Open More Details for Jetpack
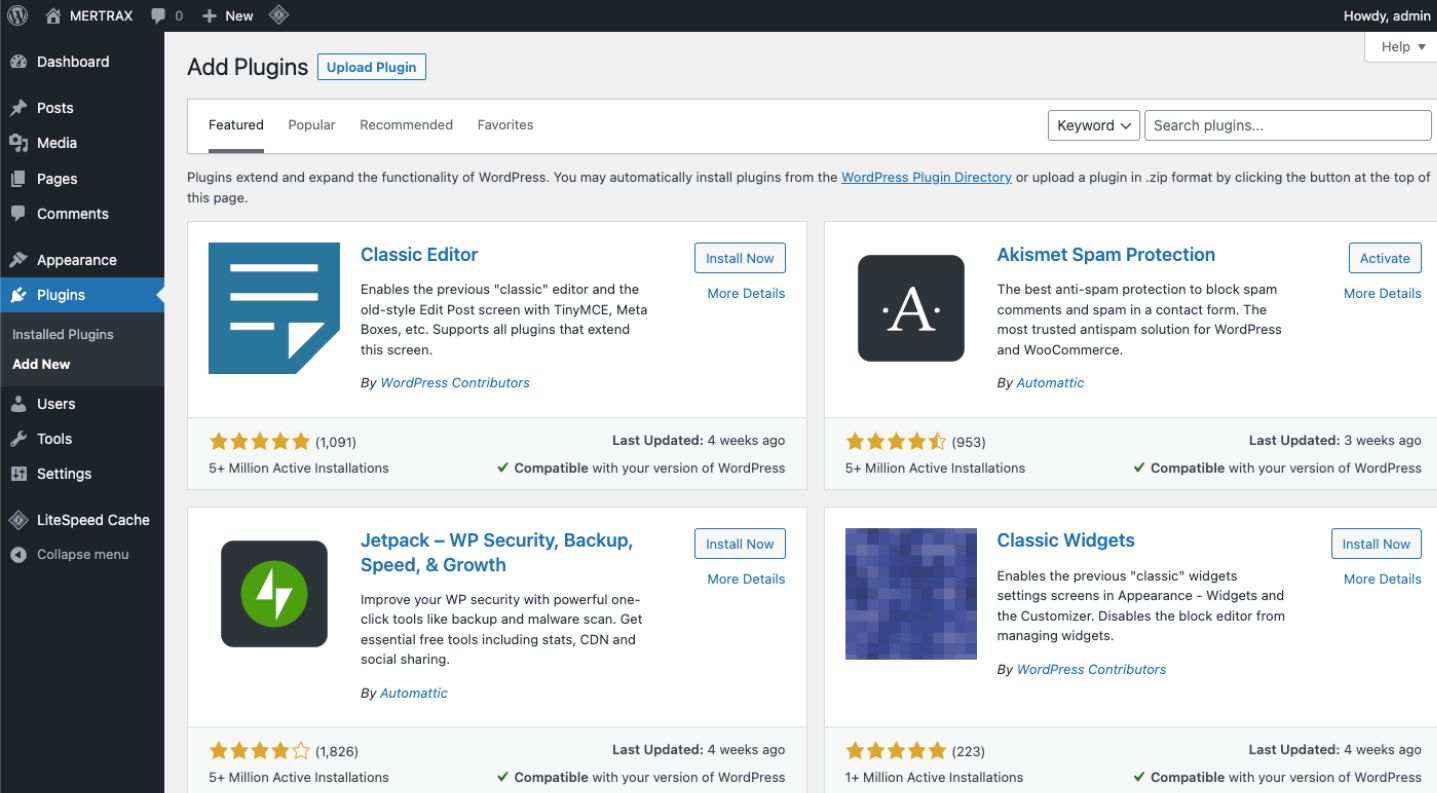The height and width of the screenshot is (793, 1437). point(746,579)
